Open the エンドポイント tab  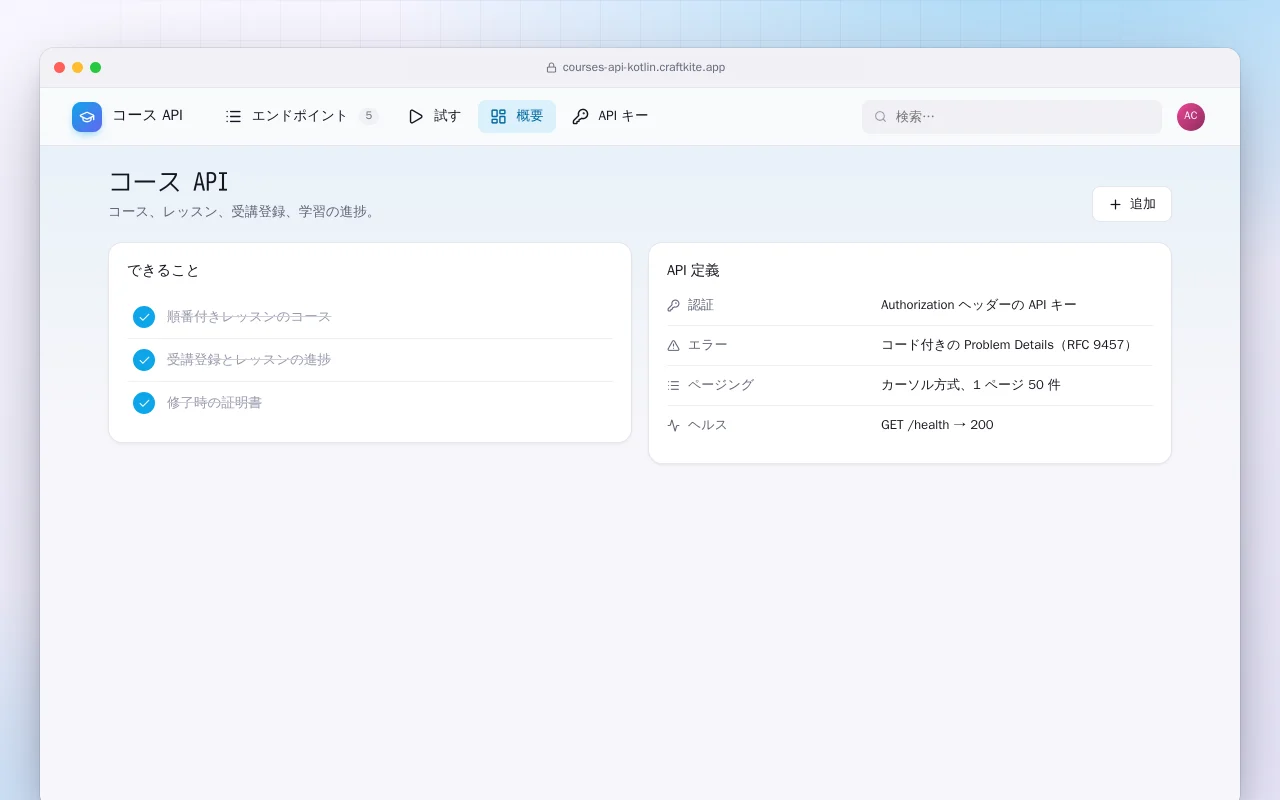click(x=301, y=116)
